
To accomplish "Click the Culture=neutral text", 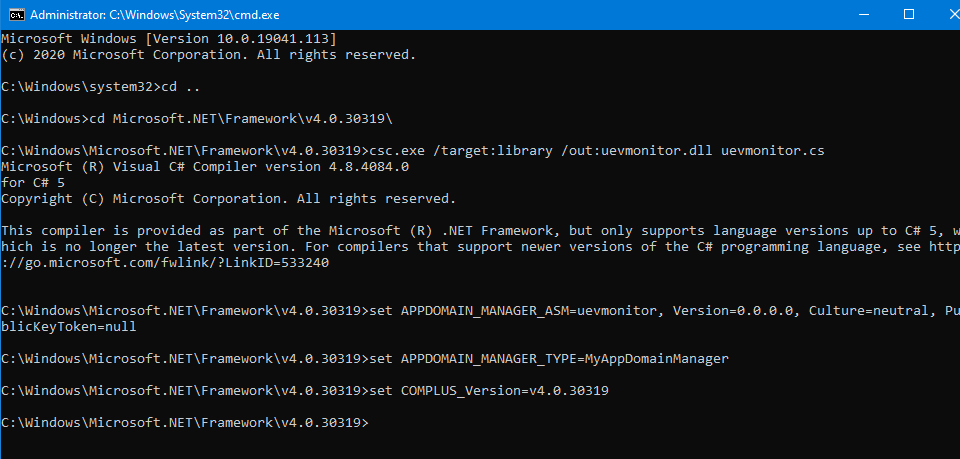I will point(855,311).
